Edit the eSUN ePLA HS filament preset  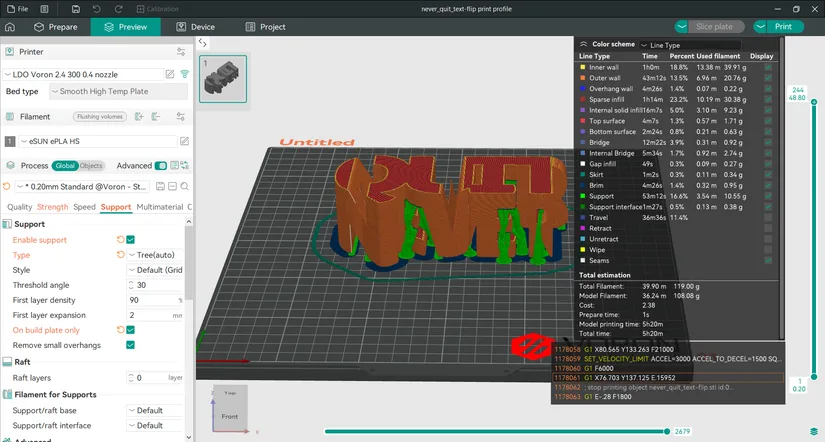pyautogui.click(x=184, y=141)
